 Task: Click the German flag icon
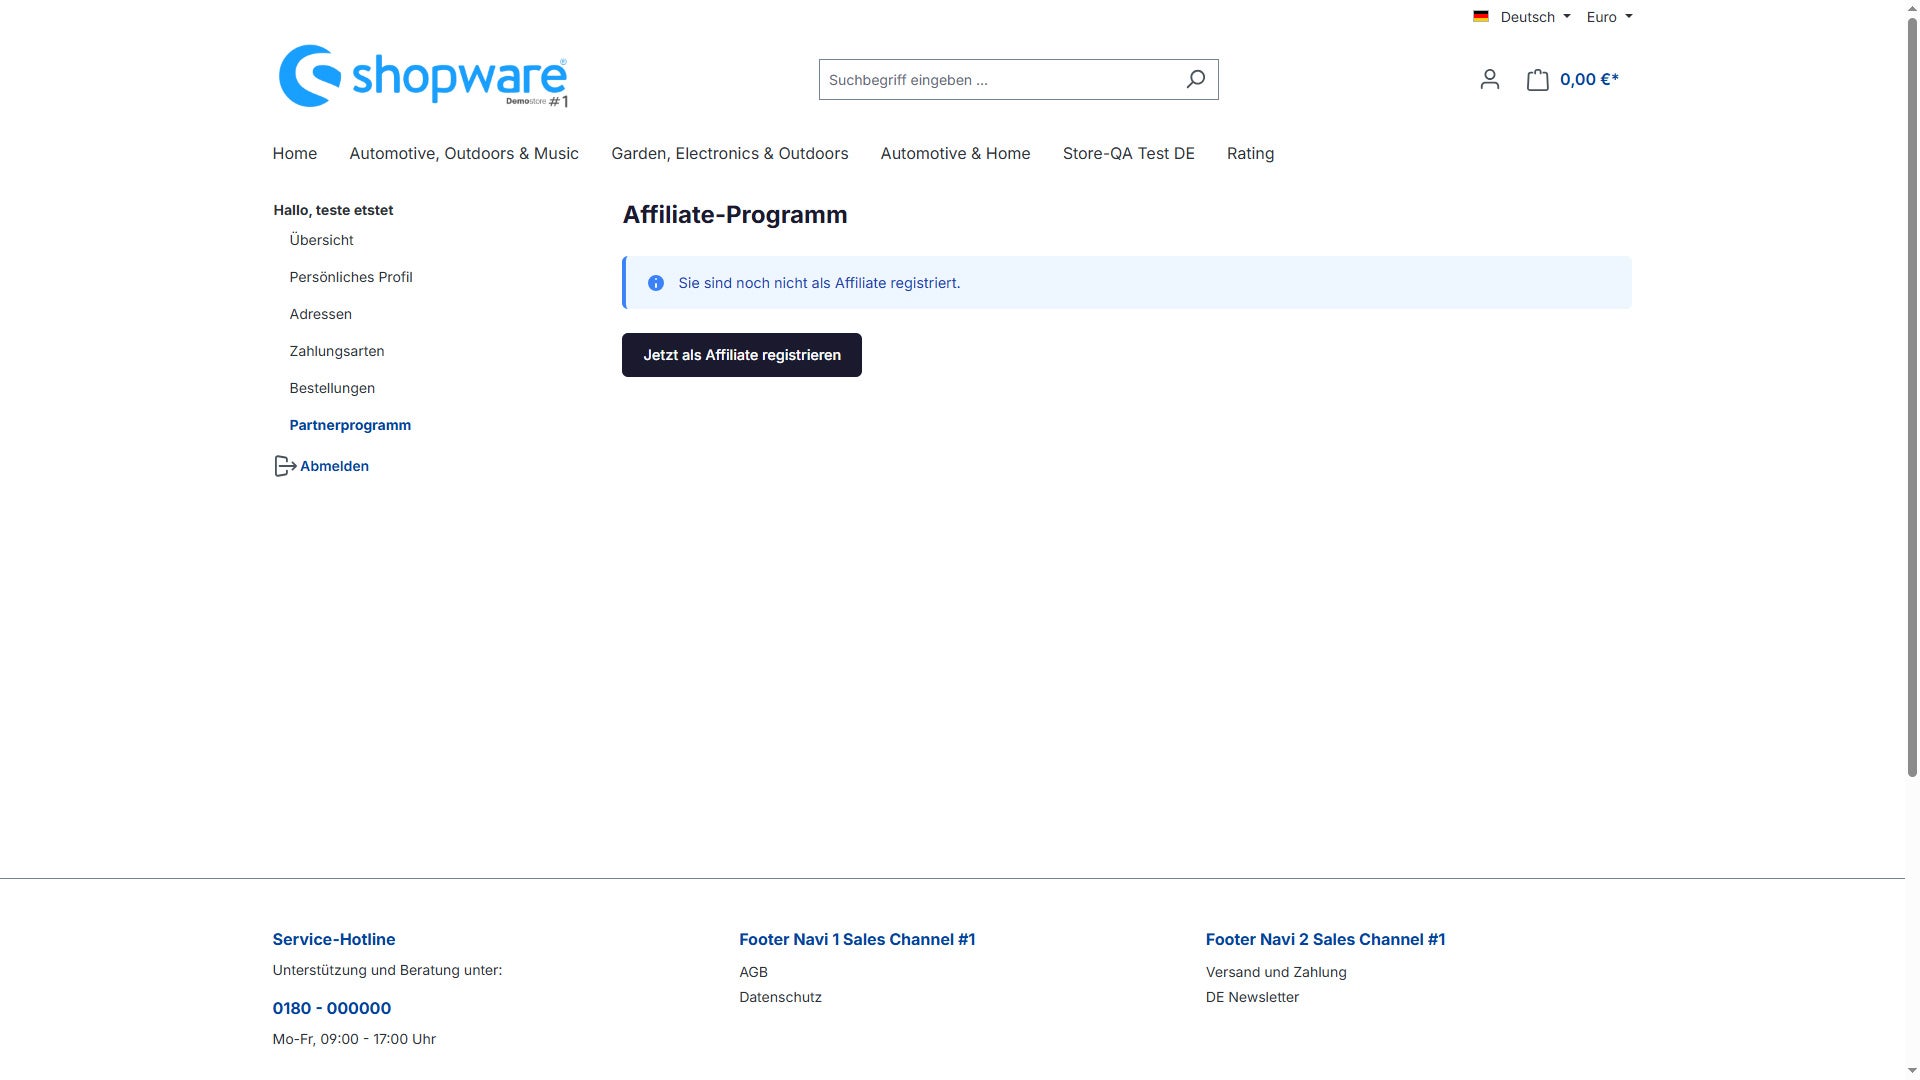[x=1480, y=16]
